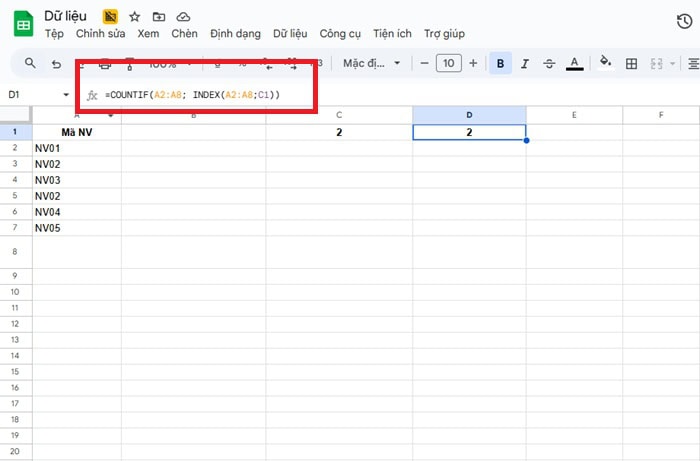This screenshot has height=461, width=700.
Task: Open the horizontal align icon
Action: click(693, 63)
